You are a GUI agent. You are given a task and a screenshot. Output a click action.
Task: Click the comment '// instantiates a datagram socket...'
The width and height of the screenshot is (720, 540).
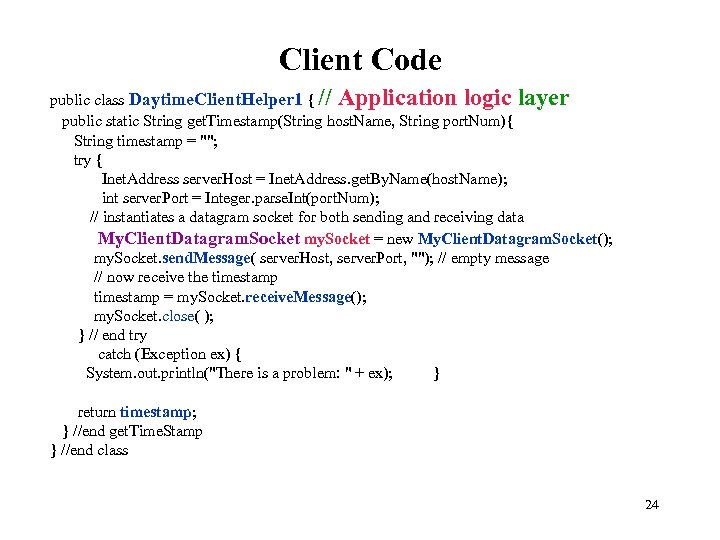pyautogui.click(x=307, y=217)
